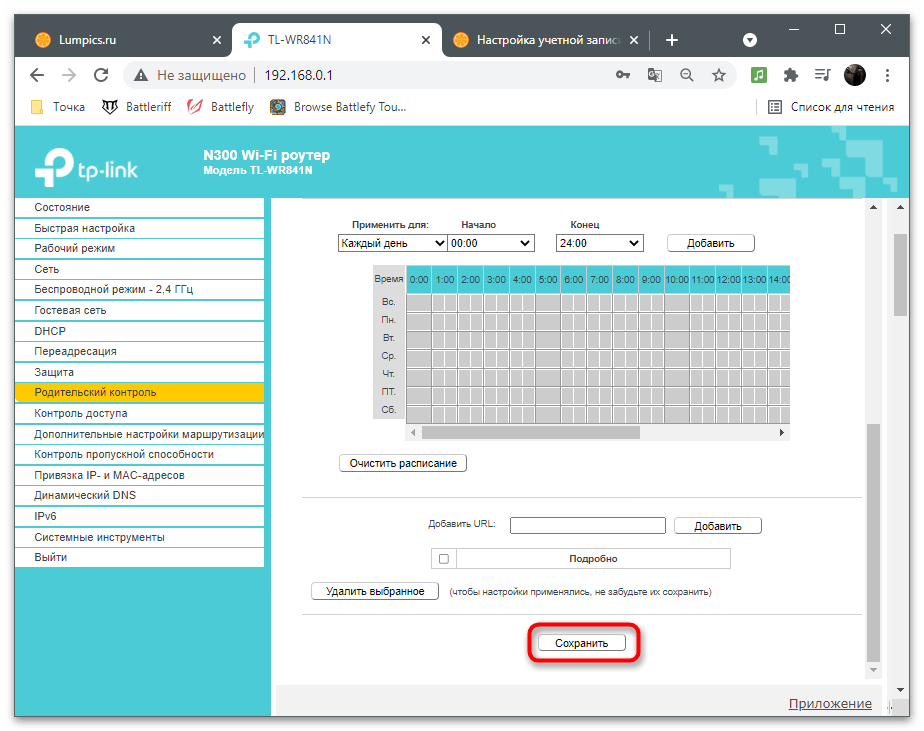The height and width of the screenshot is (731, 924).
Task: Open Battlefly bookmark
Action: pos(220,107)
